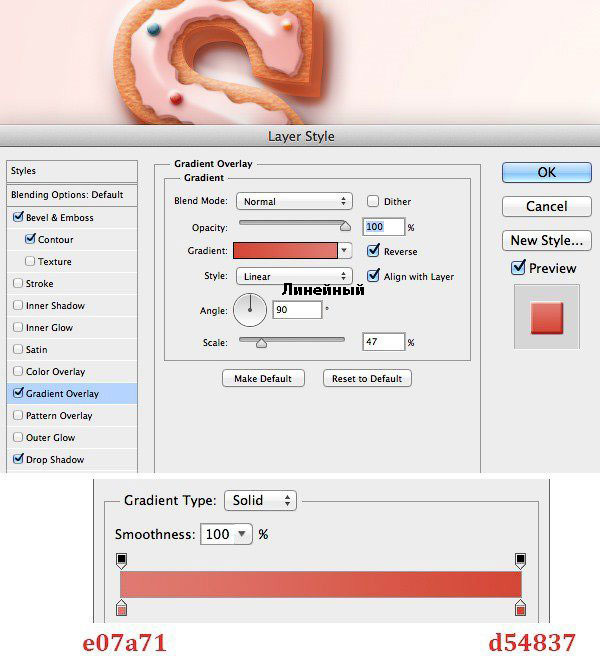The width and height of the screenshot is (600, 671).
Task: Click the Angle dial control
Action: click(x=250, y=310)
